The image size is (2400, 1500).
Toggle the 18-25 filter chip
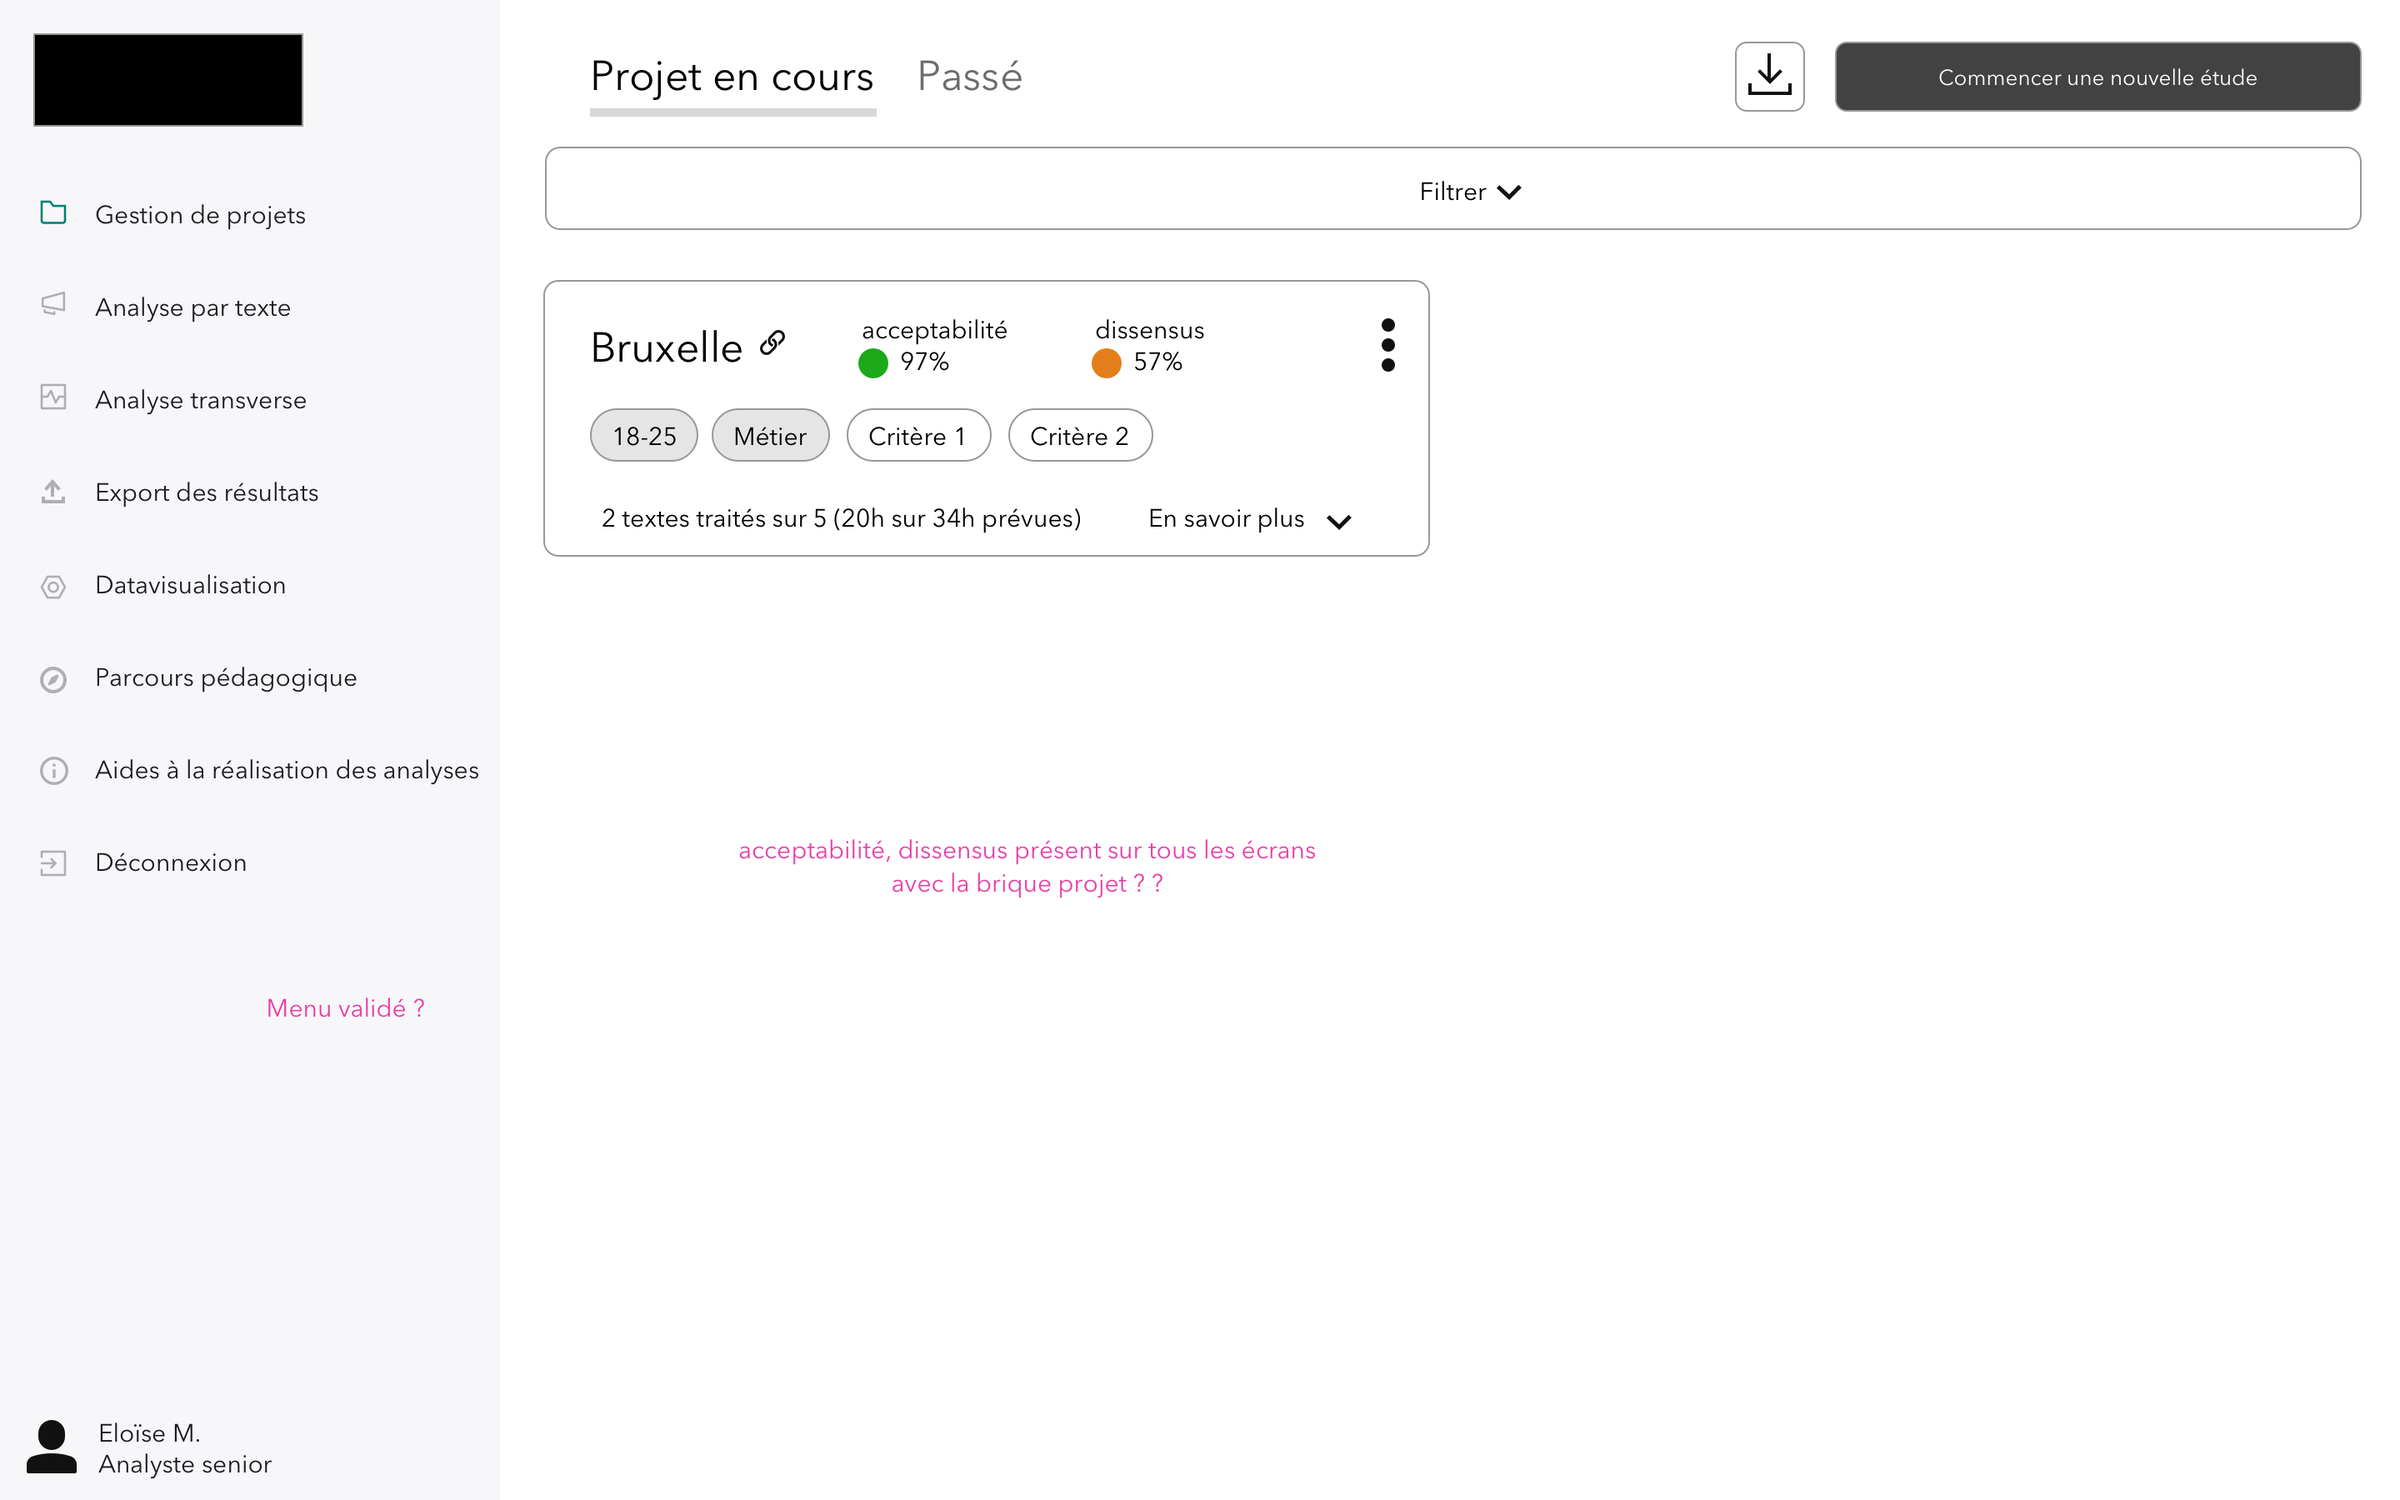point(644,436)
